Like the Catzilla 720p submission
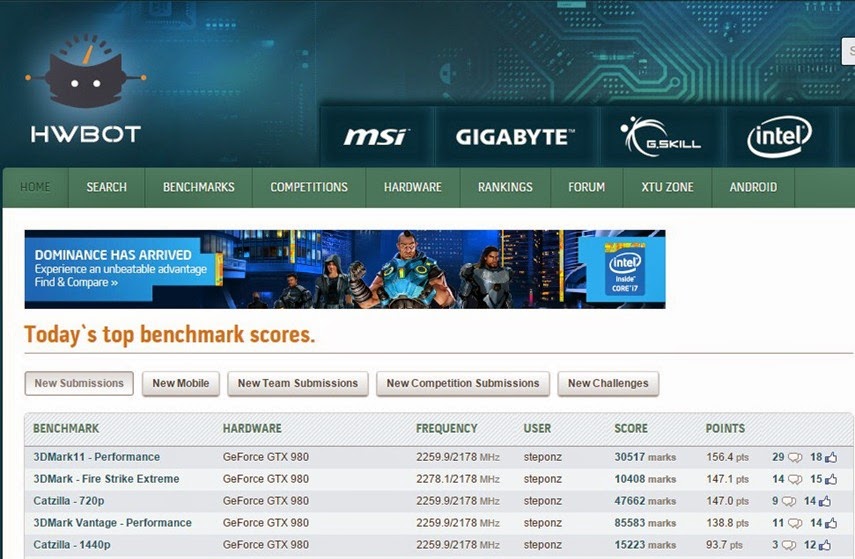 coord(824,501)
